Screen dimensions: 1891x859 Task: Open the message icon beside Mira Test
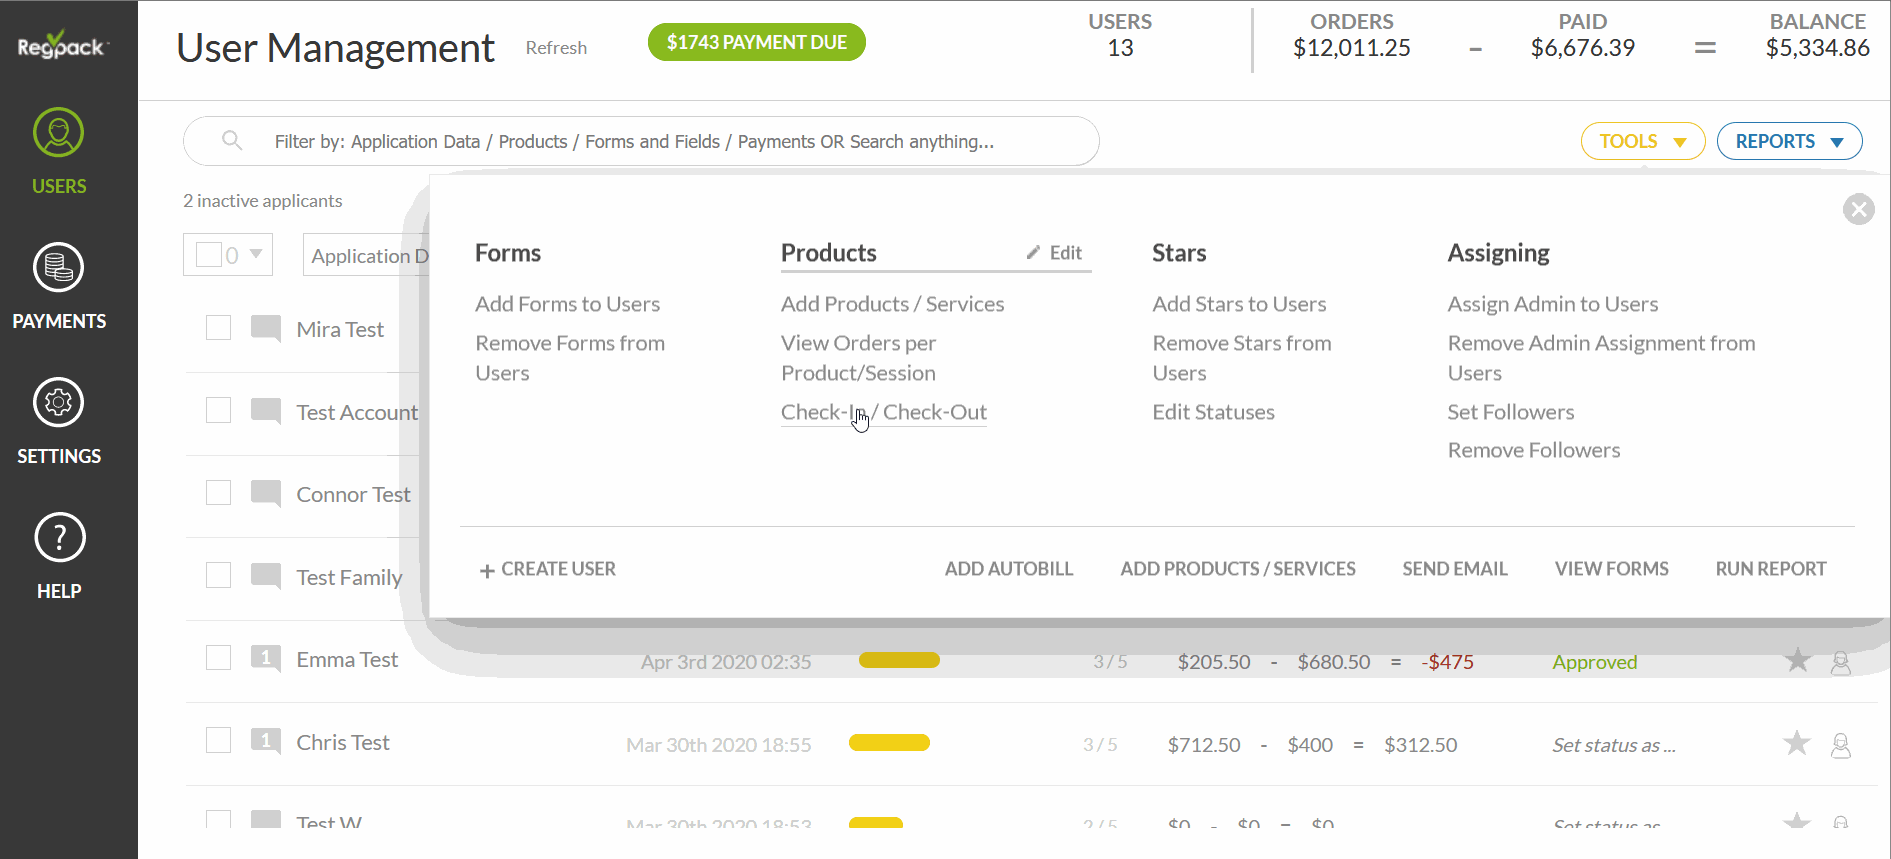pos(265,328)
